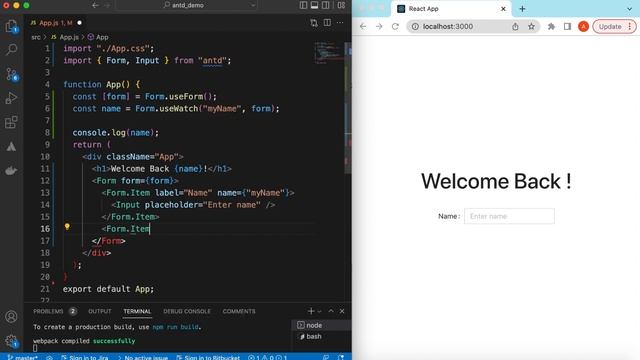
Task: Click the App.js breadcrumb segment
Action: click(65, 37)
